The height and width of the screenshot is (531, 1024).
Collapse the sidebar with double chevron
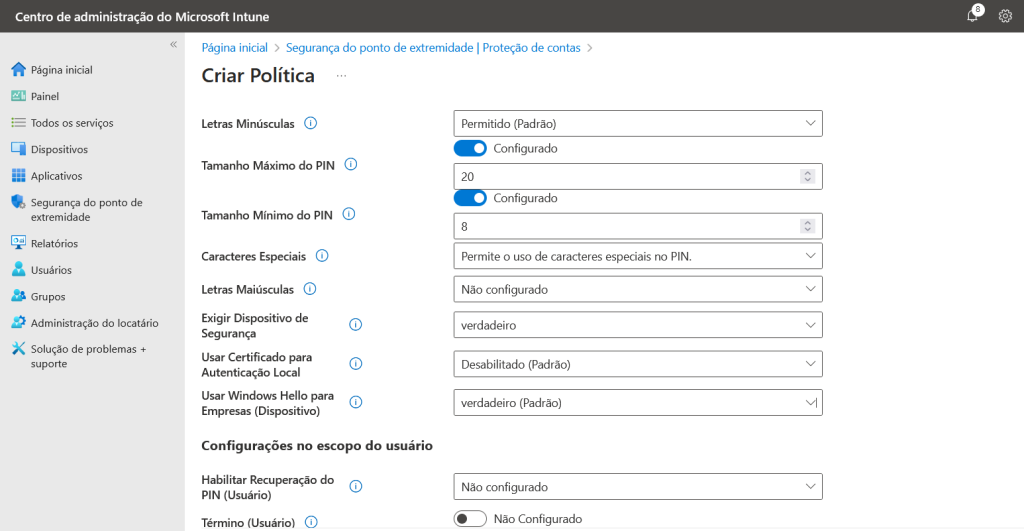point(174,44)
